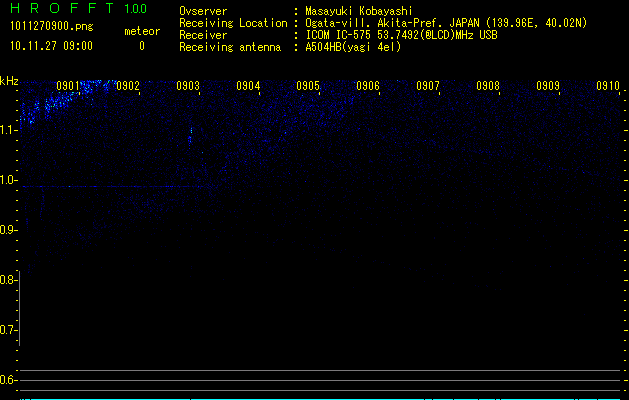Image resolution: width=629 pixels, height=400 pixels.
Task: Select the filename 1011270900.png
Action: [52, 26]
